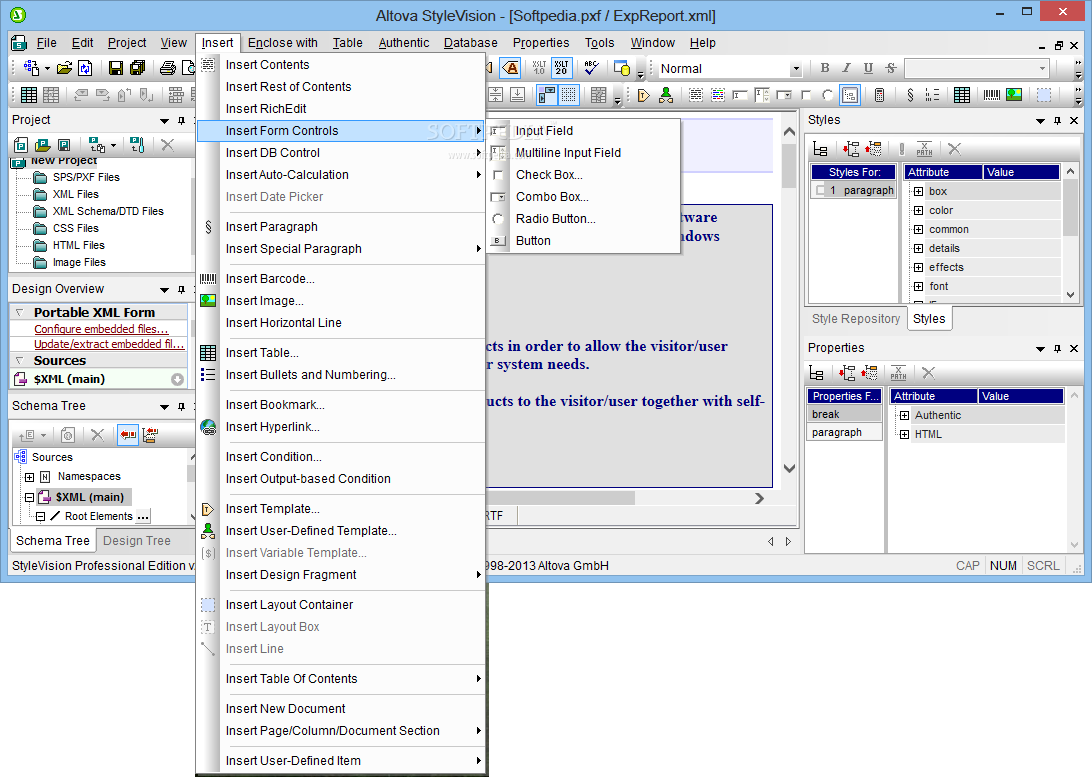The height and width of the screenshot is (777, 1092).
Task: Run the ABC spelling check icon
Action: pyautogui.click(x=592, y=68)
